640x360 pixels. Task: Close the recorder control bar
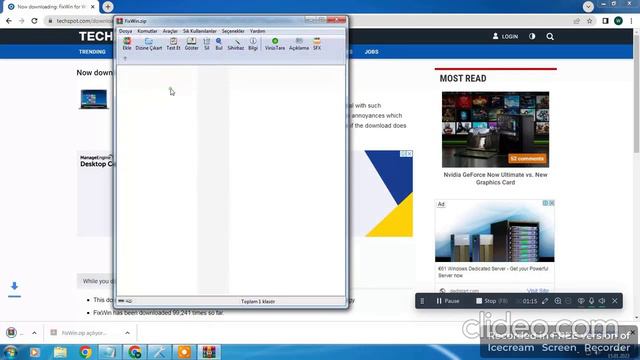coord(615,301)
